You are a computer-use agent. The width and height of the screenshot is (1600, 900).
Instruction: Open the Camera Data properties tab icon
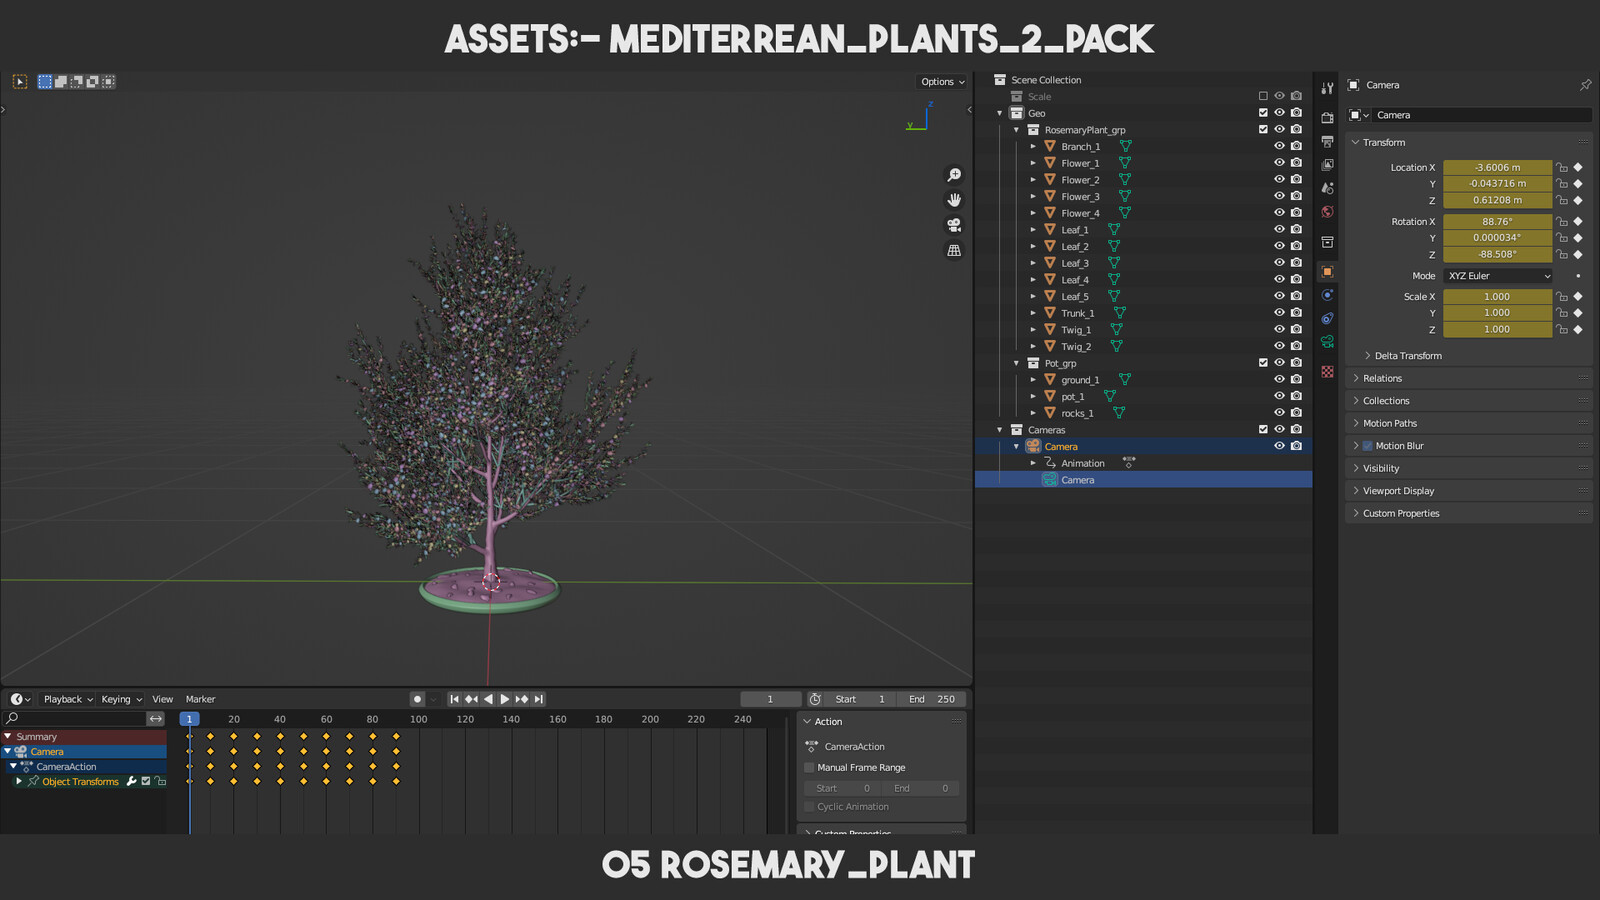coord(1327,342)
